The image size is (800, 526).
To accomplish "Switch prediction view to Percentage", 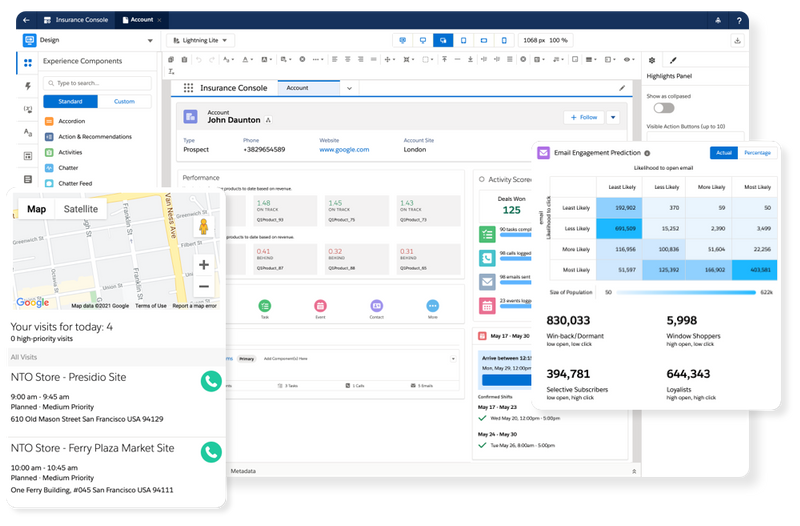I will (757, 153).
